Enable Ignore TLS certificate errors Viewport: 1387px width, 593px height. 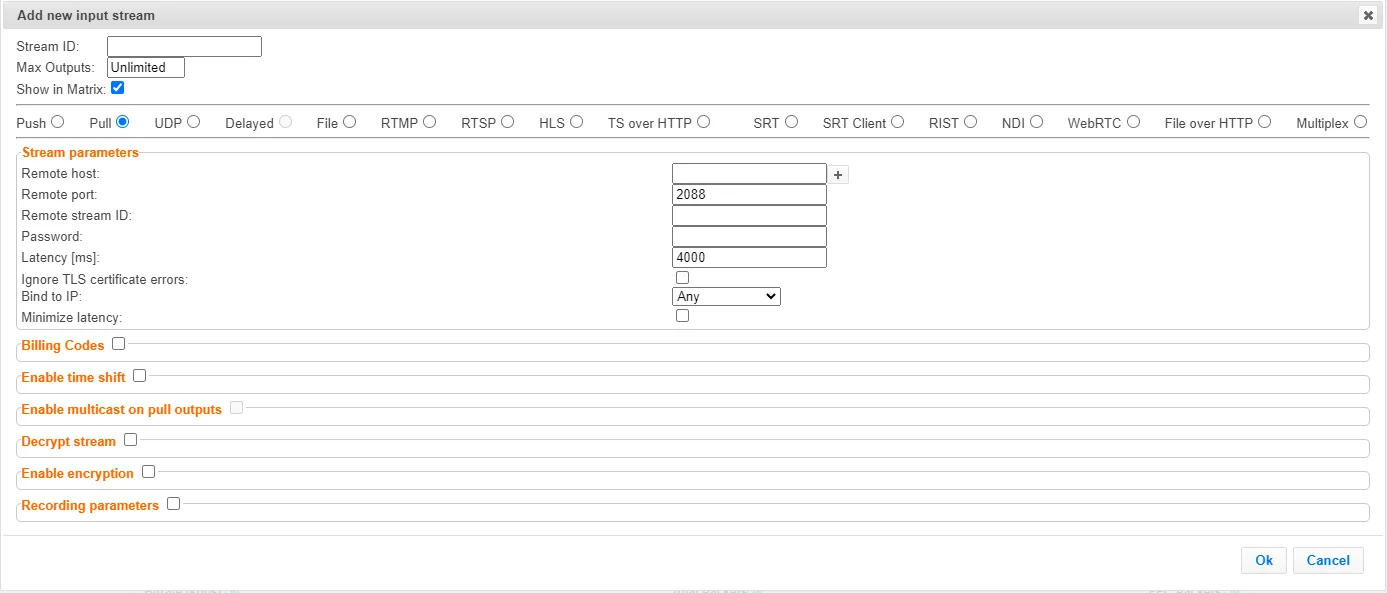[x=682, y=277]
